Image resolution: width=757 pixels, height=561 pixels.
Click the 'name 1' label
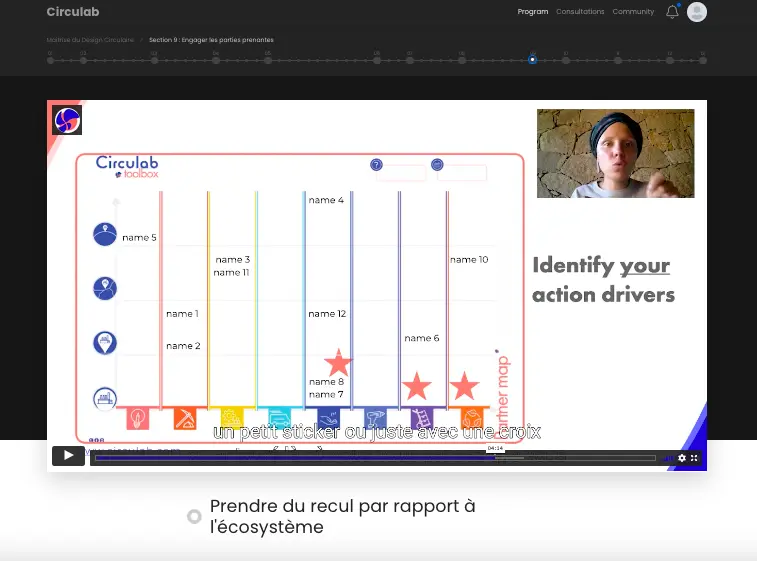(x=182, y=314)
